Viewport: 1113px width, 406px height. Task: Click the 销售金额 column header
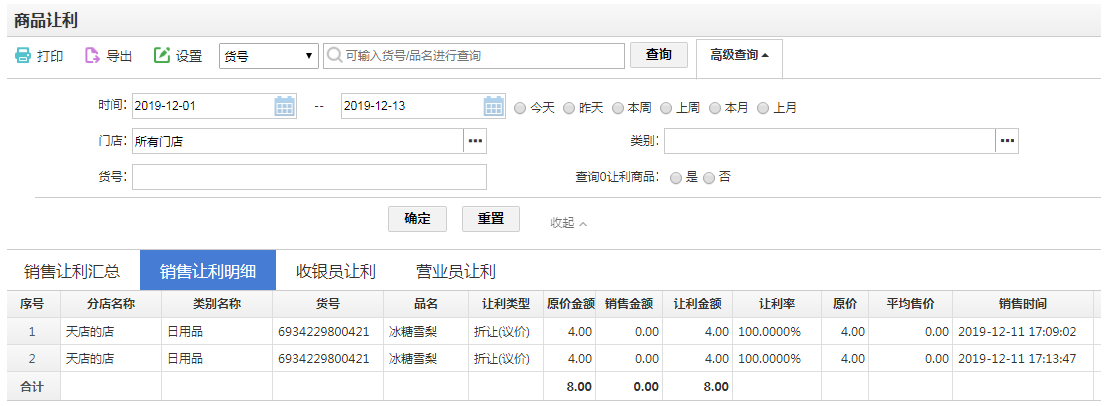pyautogui.click(x=630, y=304)
